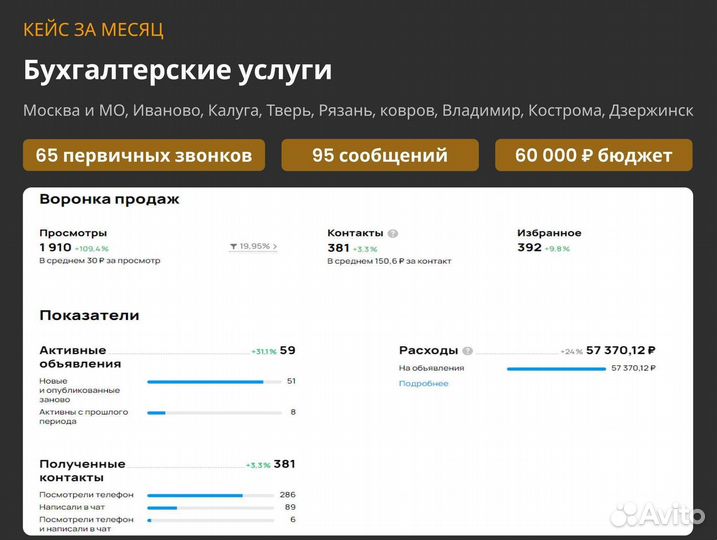Click the Новые и опубликованные заново progress bar

(x=214, y=382)
